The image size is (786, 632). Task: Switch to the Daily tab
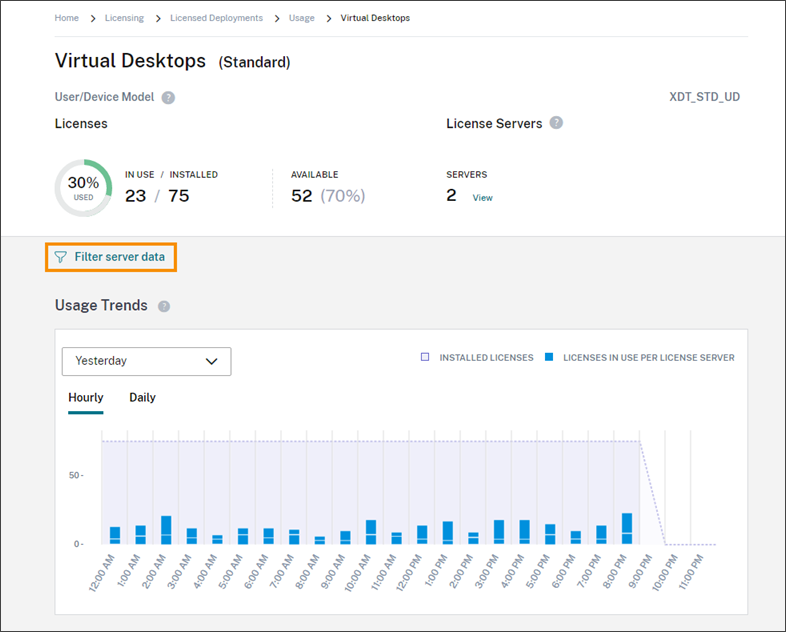142,398
